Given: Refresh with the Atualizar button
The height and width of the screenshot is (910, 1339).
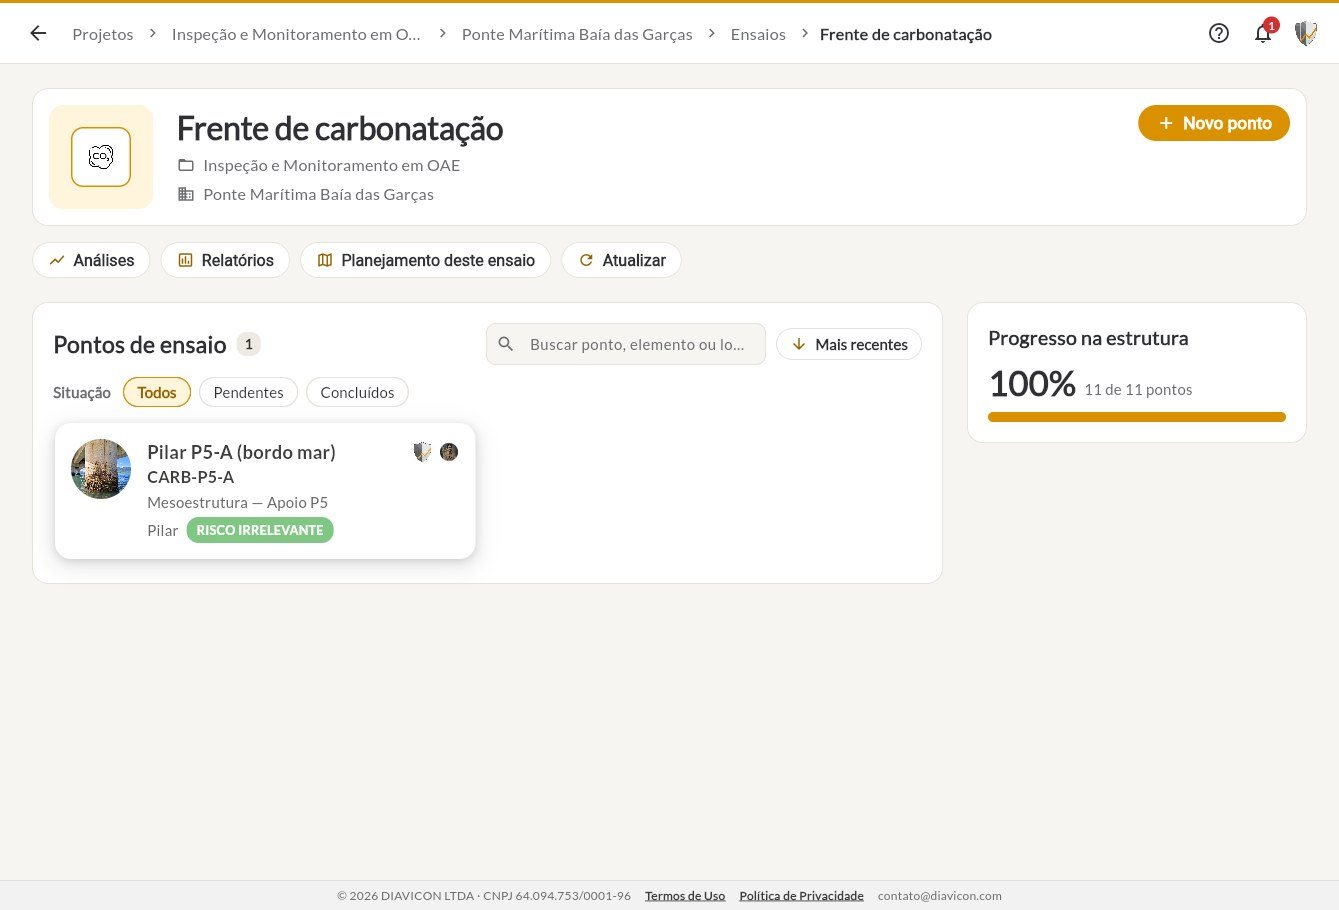Looking at the screenshot, I should (x=622, y=260).
